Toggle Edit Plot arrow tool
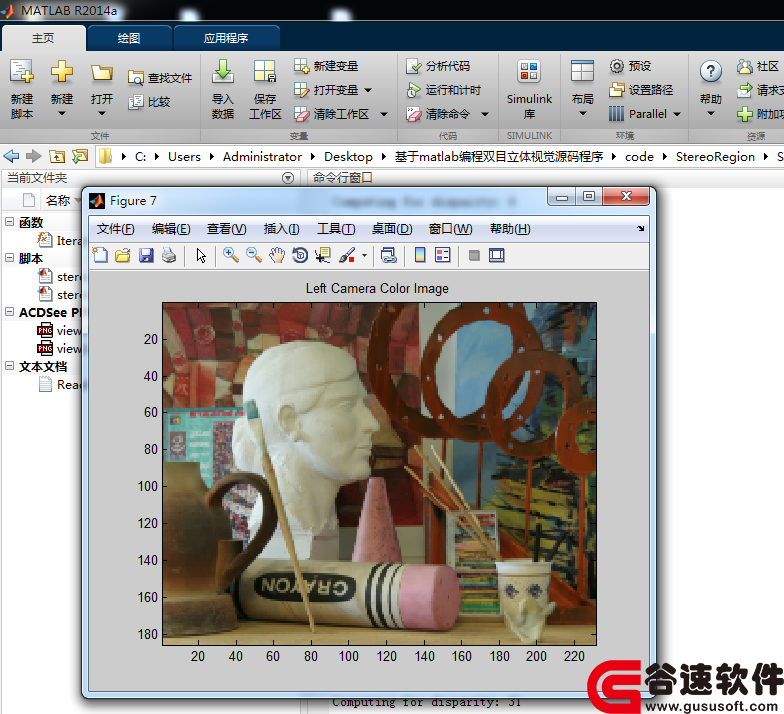The image size is (784, 714). (x=201, y=256)
